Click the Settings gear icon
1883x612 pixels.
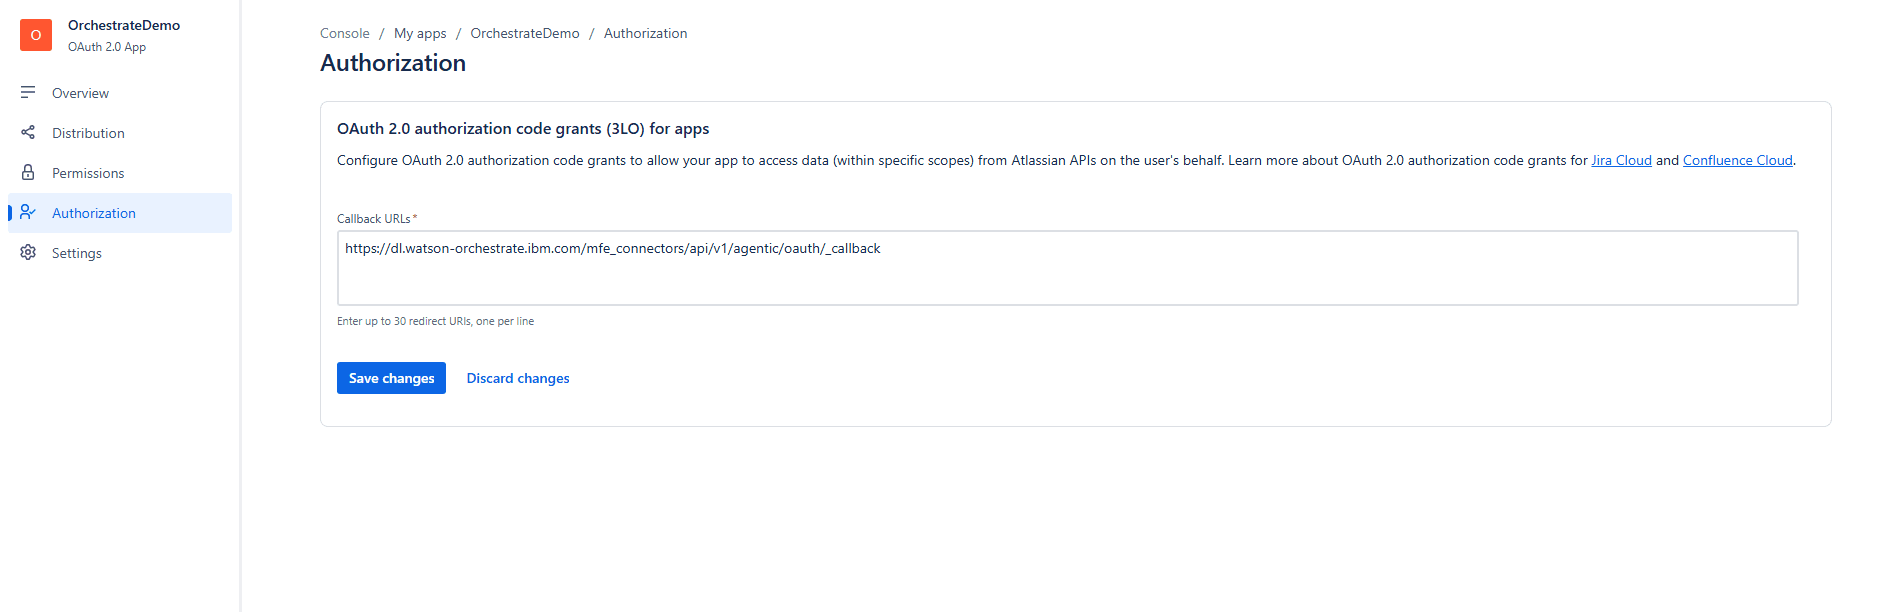(x=28, y=252)
